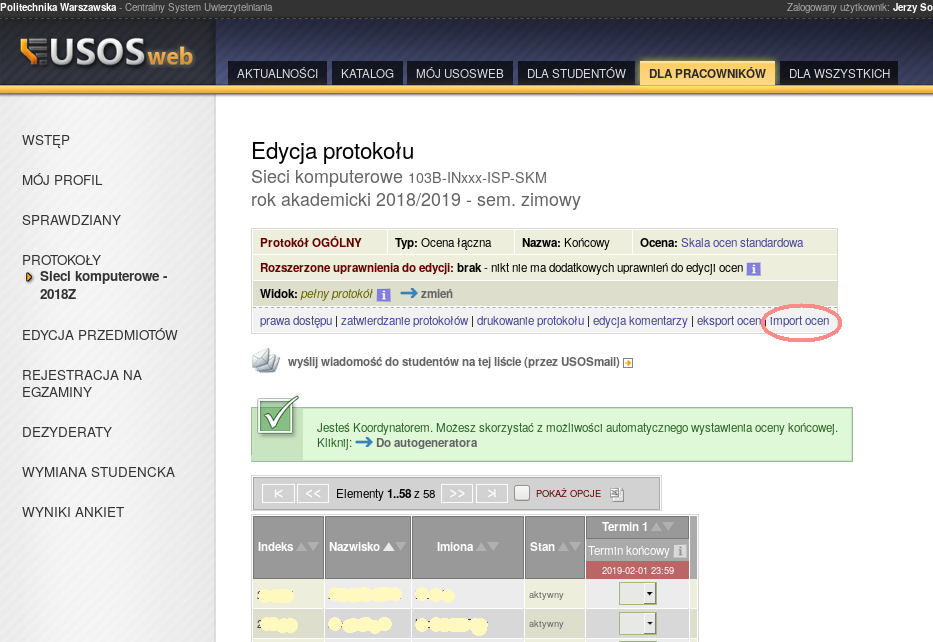This screenshot has height=642, width=933.
Task: Click the info icon beside 'Termin końcowy'
Action: 680,551
